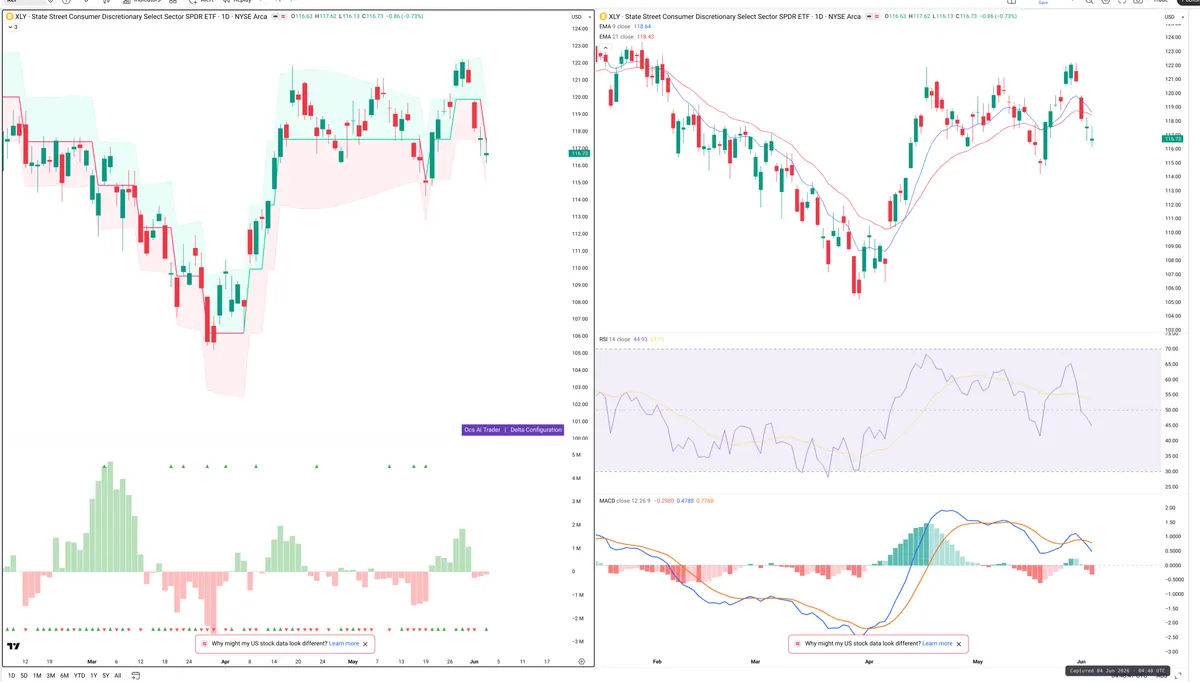The height and width of the screenshot is (682, 1200).
Task: Click the XLY symbol logo in right chart
Action: pos(603,17)
